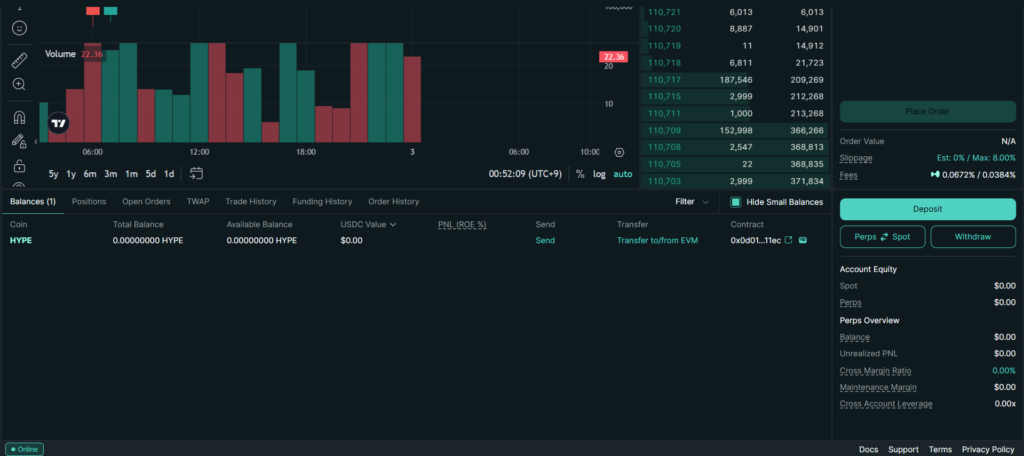Switch to the Positions tab
1024x456 pixels.
pos(89,202)
